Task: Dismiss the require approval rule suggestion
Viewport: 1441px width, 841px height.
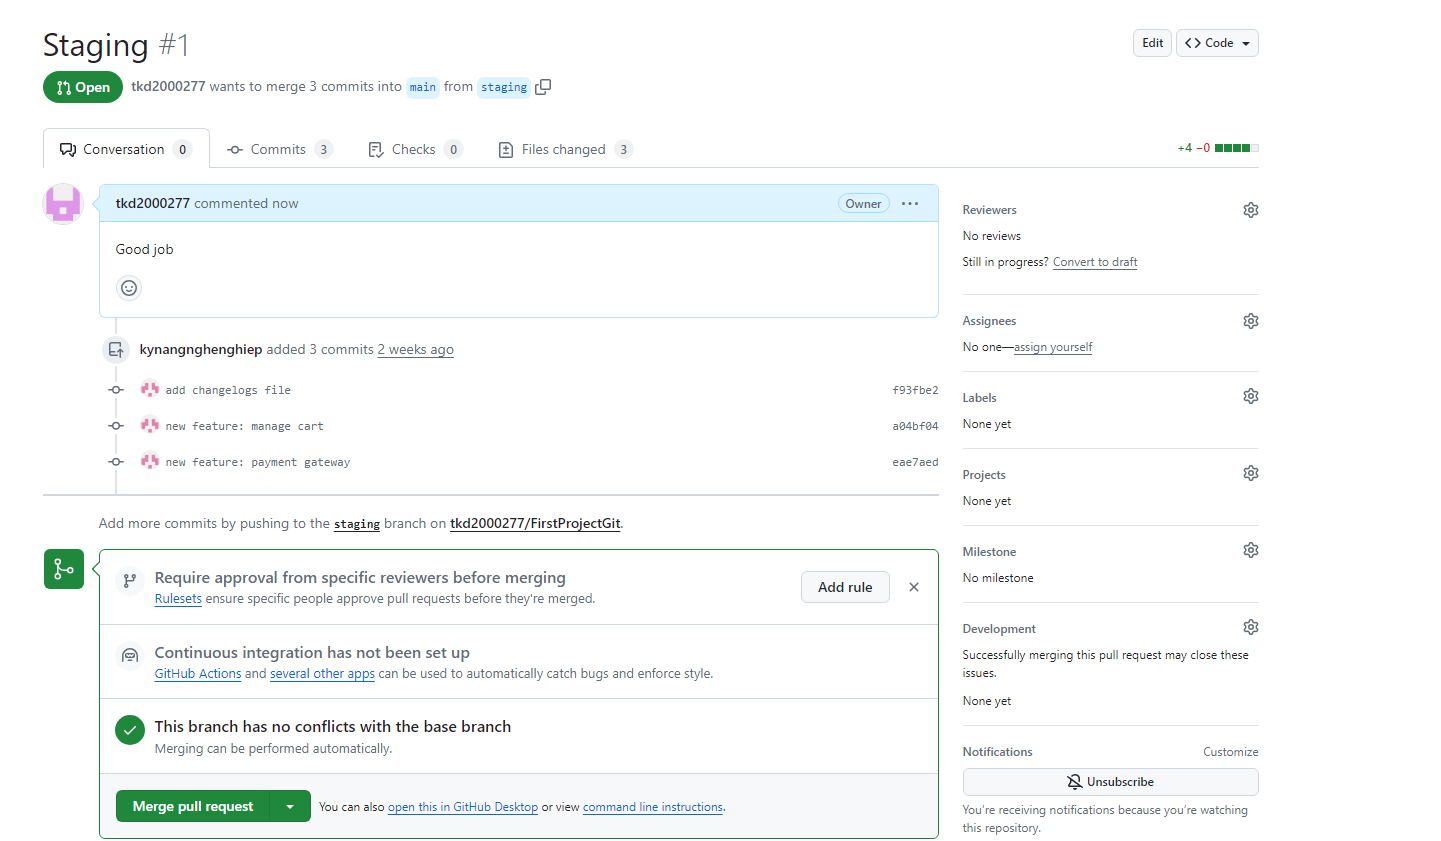Action: (914, 587)
